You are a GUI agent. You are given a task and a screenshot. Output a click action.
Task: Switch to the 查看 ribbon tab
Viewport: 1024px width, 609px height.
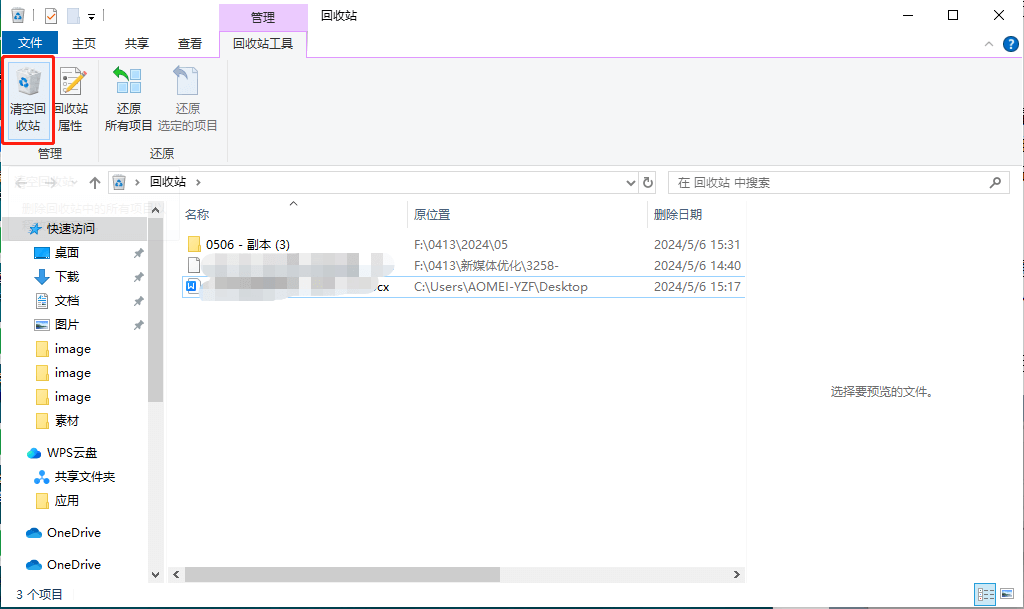(189, 43)
